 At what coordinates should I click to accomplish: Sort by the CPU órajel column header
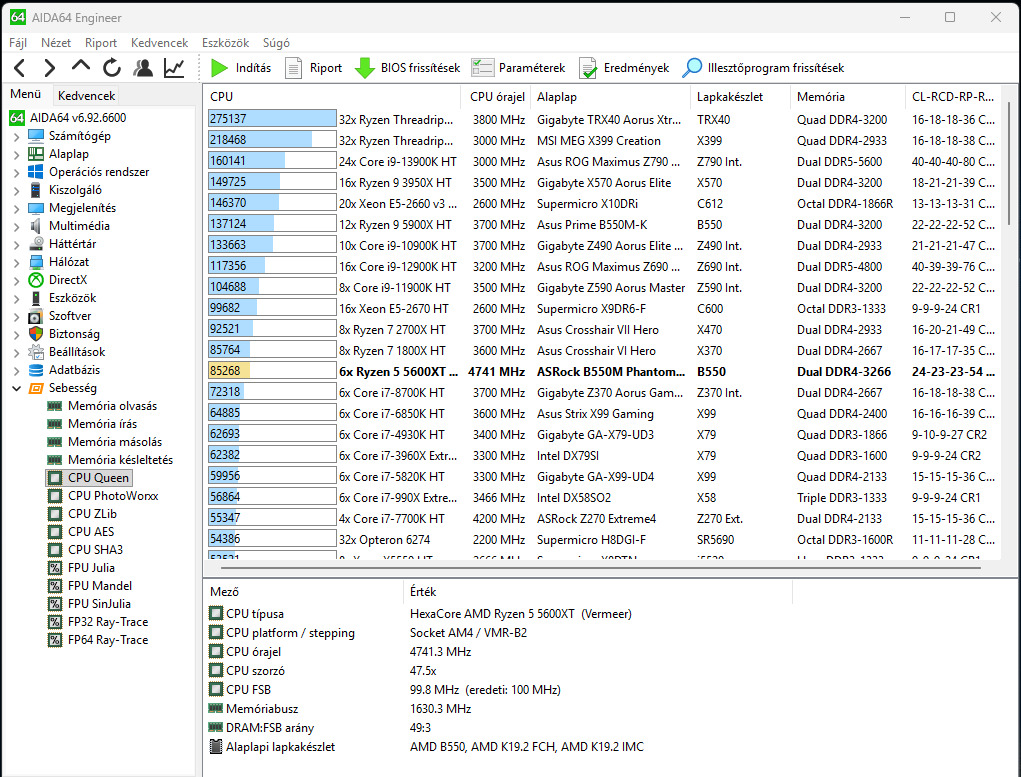click(x=496, y=96)
